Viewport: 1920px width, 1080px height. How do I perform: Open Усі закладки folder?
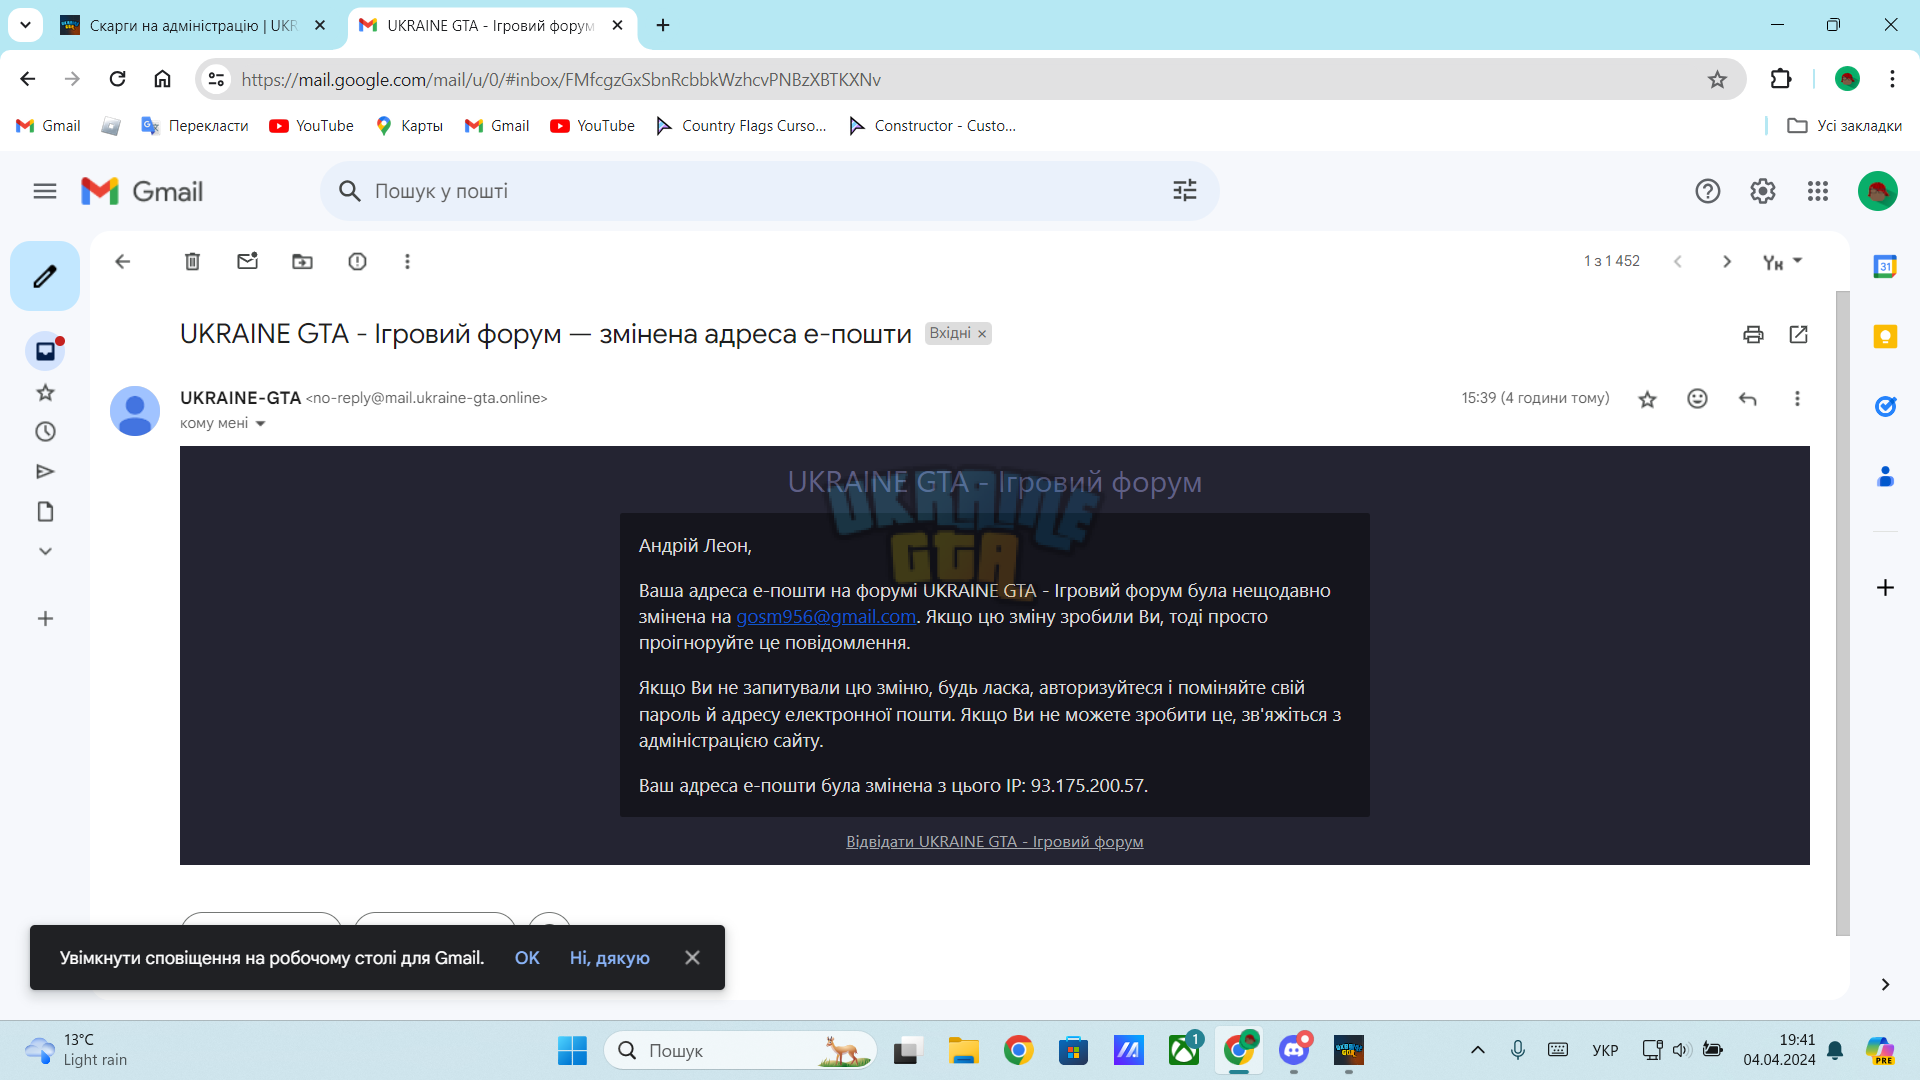click(1845, 126)
